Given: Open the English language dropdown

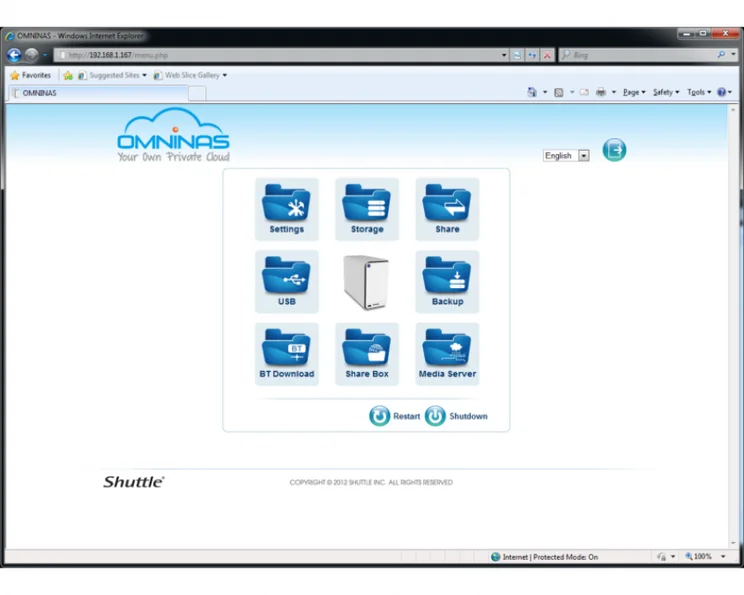Looking at the screenshot, I should pos(566,156).
